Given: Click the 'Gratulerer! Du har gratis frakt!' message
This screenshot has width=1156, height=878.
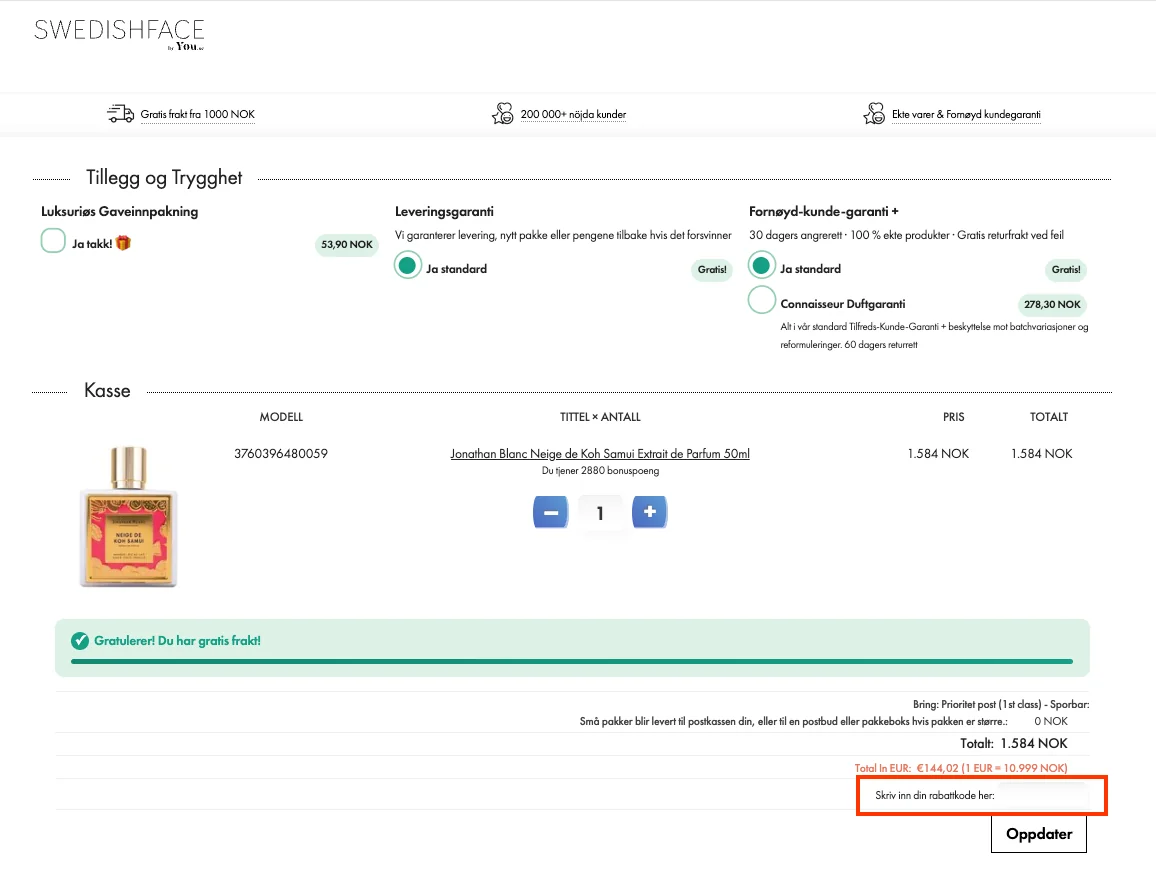Looking at the screenshot, I should point(177,641).
